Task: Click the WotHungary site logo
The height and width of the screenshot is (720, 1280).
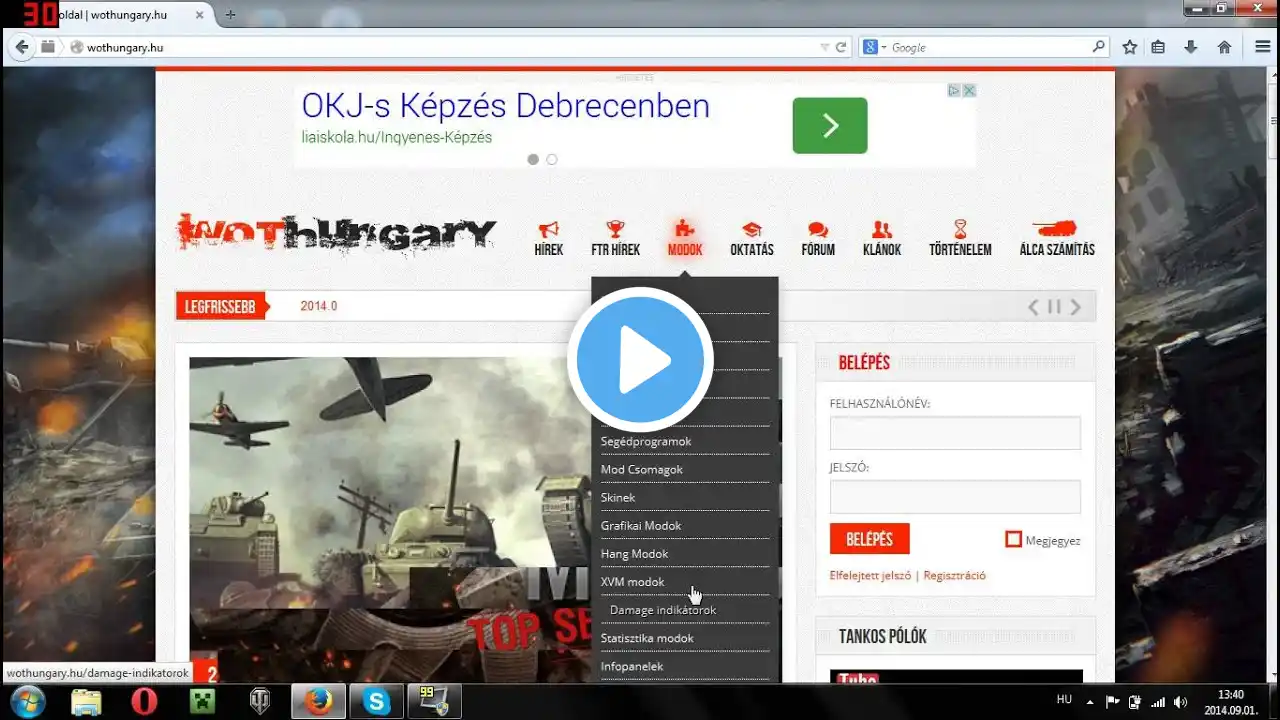Action: (x=336, y=233)
